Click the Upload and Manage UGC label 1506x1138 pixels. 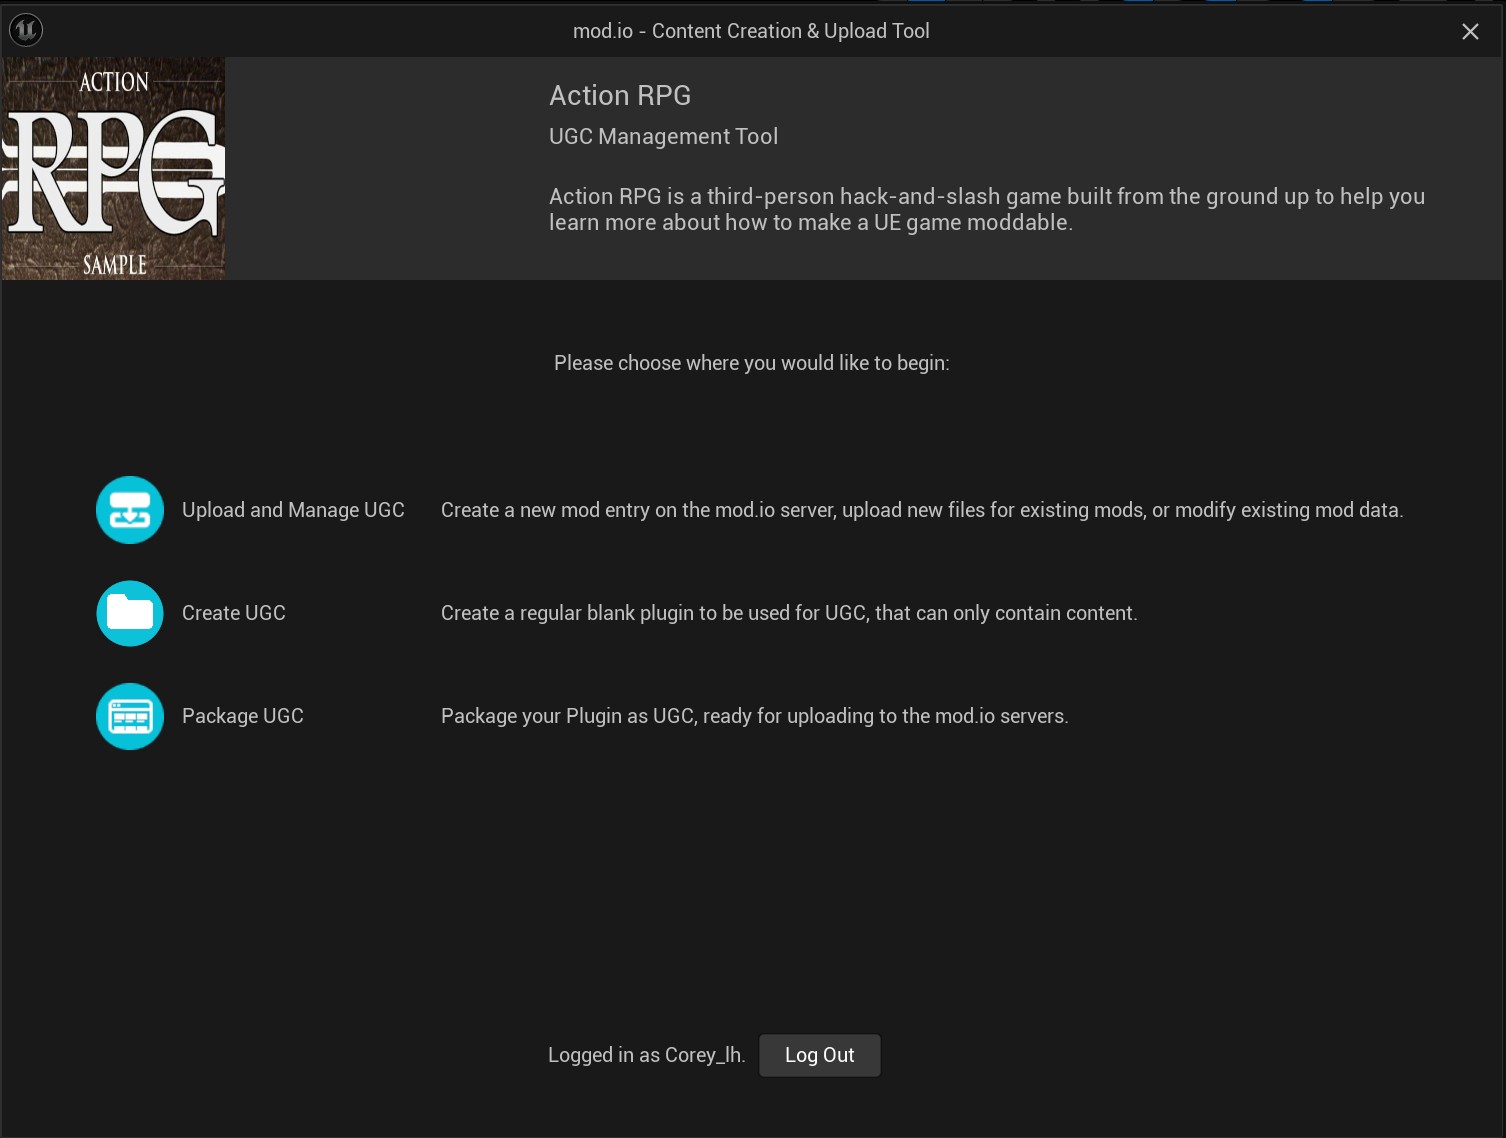[292, 510]
